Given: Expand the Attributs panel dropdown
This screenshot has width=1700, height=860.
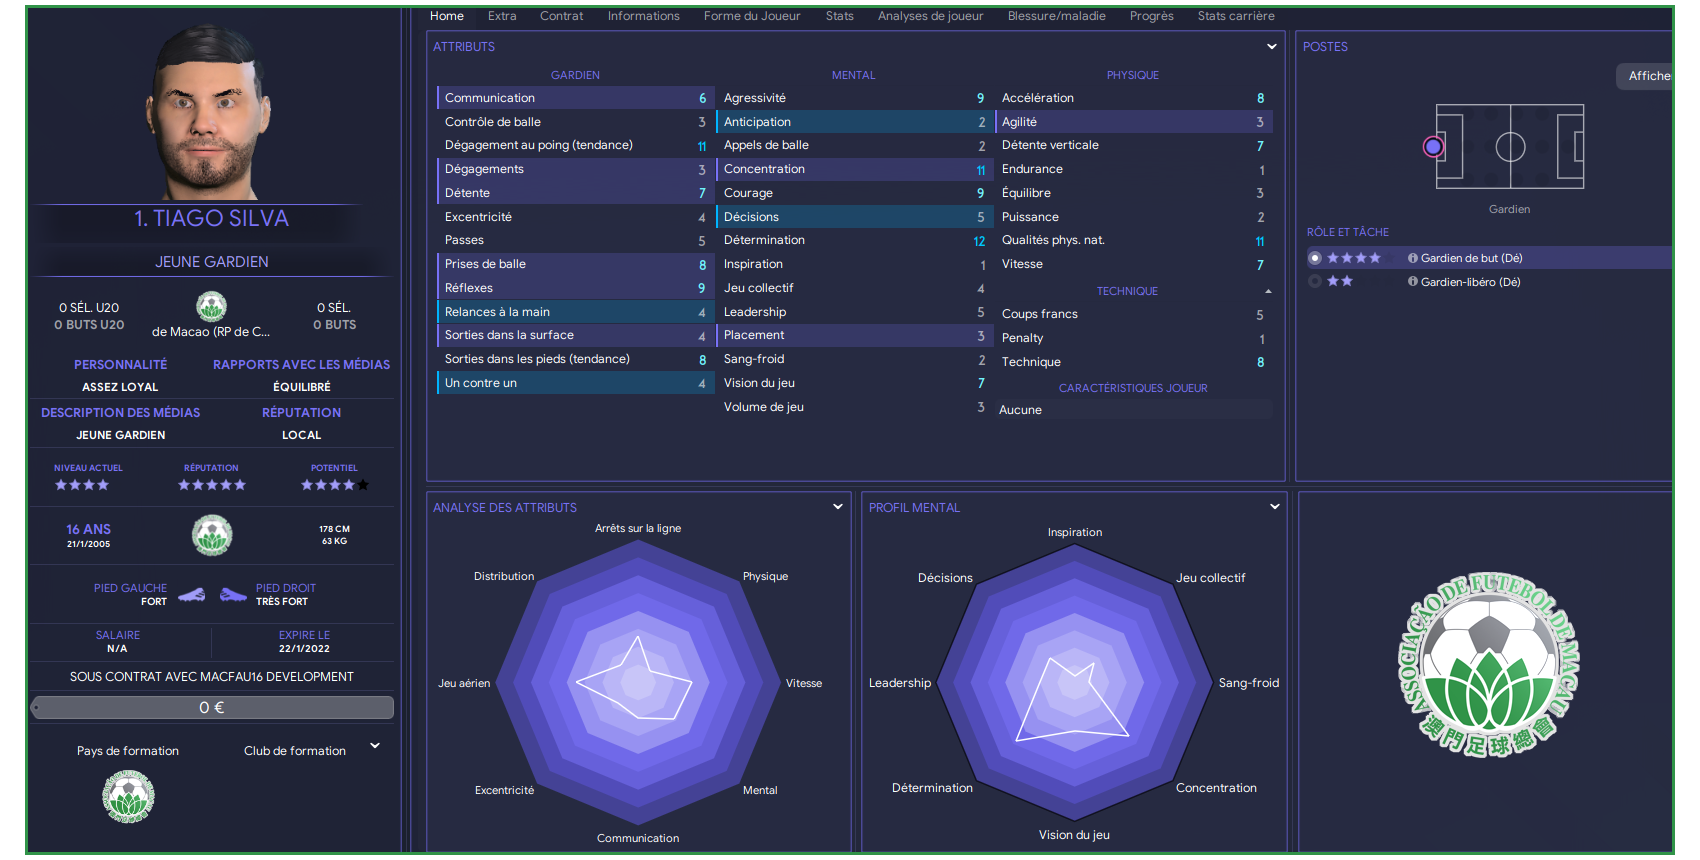Looking at the screenshot, I should pos(1272,46).
